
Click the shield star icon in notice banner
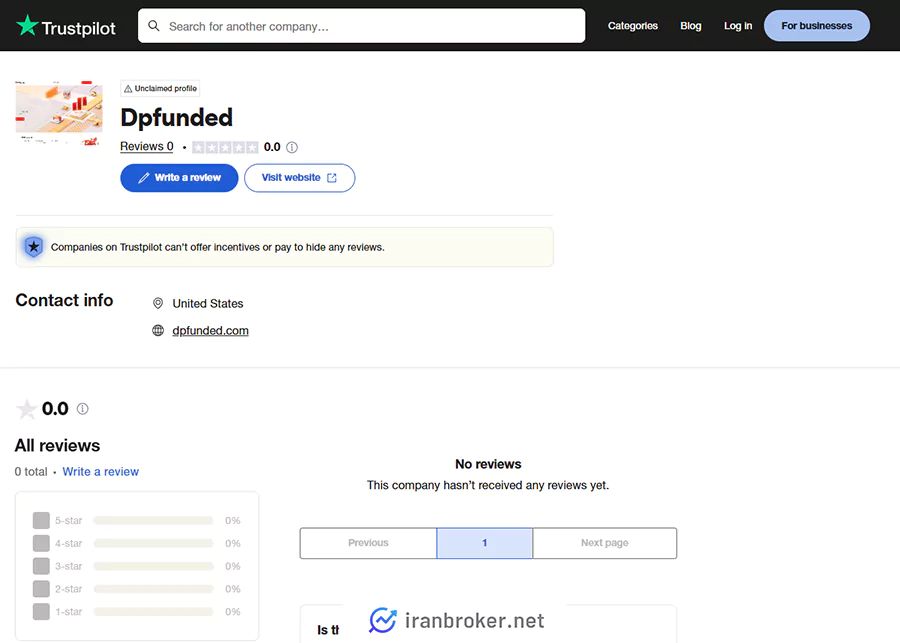(34, 247)
